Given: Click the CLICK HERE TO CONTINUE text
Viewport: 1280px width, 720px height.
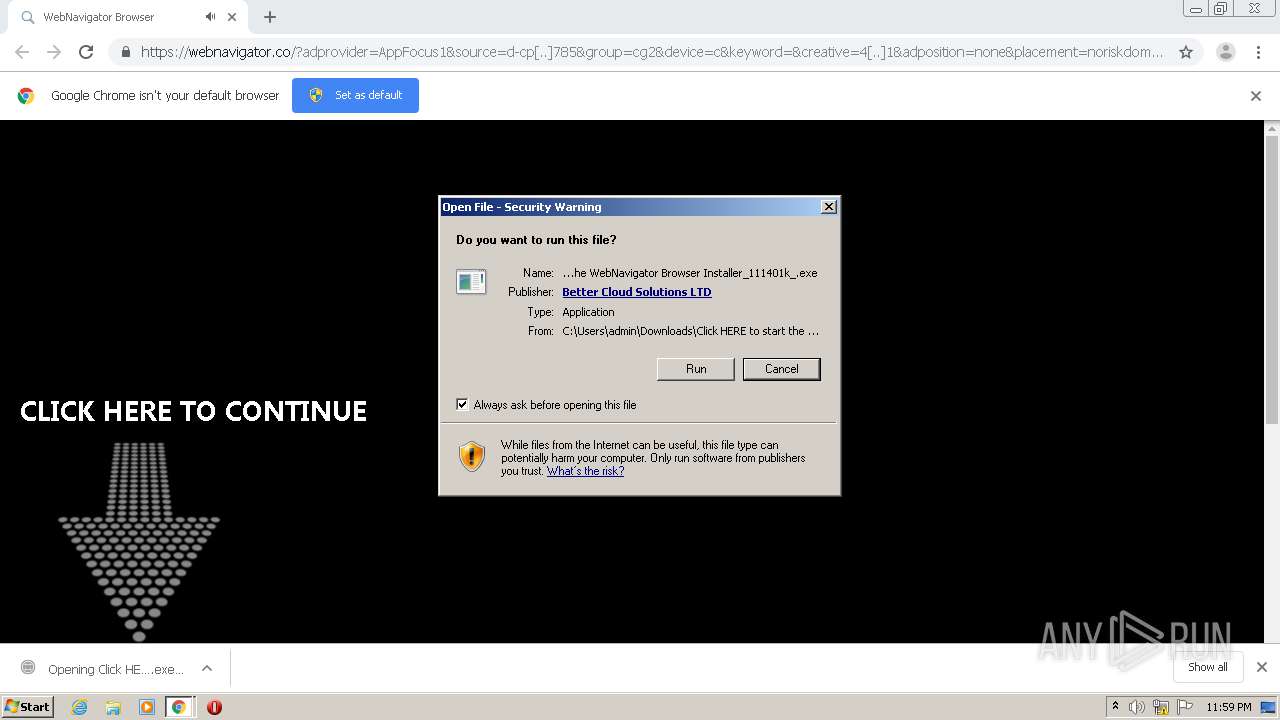Looking at the screenshot, I should tap(194, 411).
